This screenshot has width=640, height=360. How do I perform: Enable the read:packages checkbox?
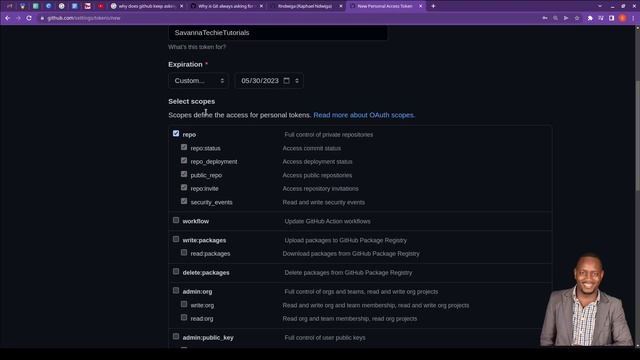pyautogui.click(x=184, y=253)
